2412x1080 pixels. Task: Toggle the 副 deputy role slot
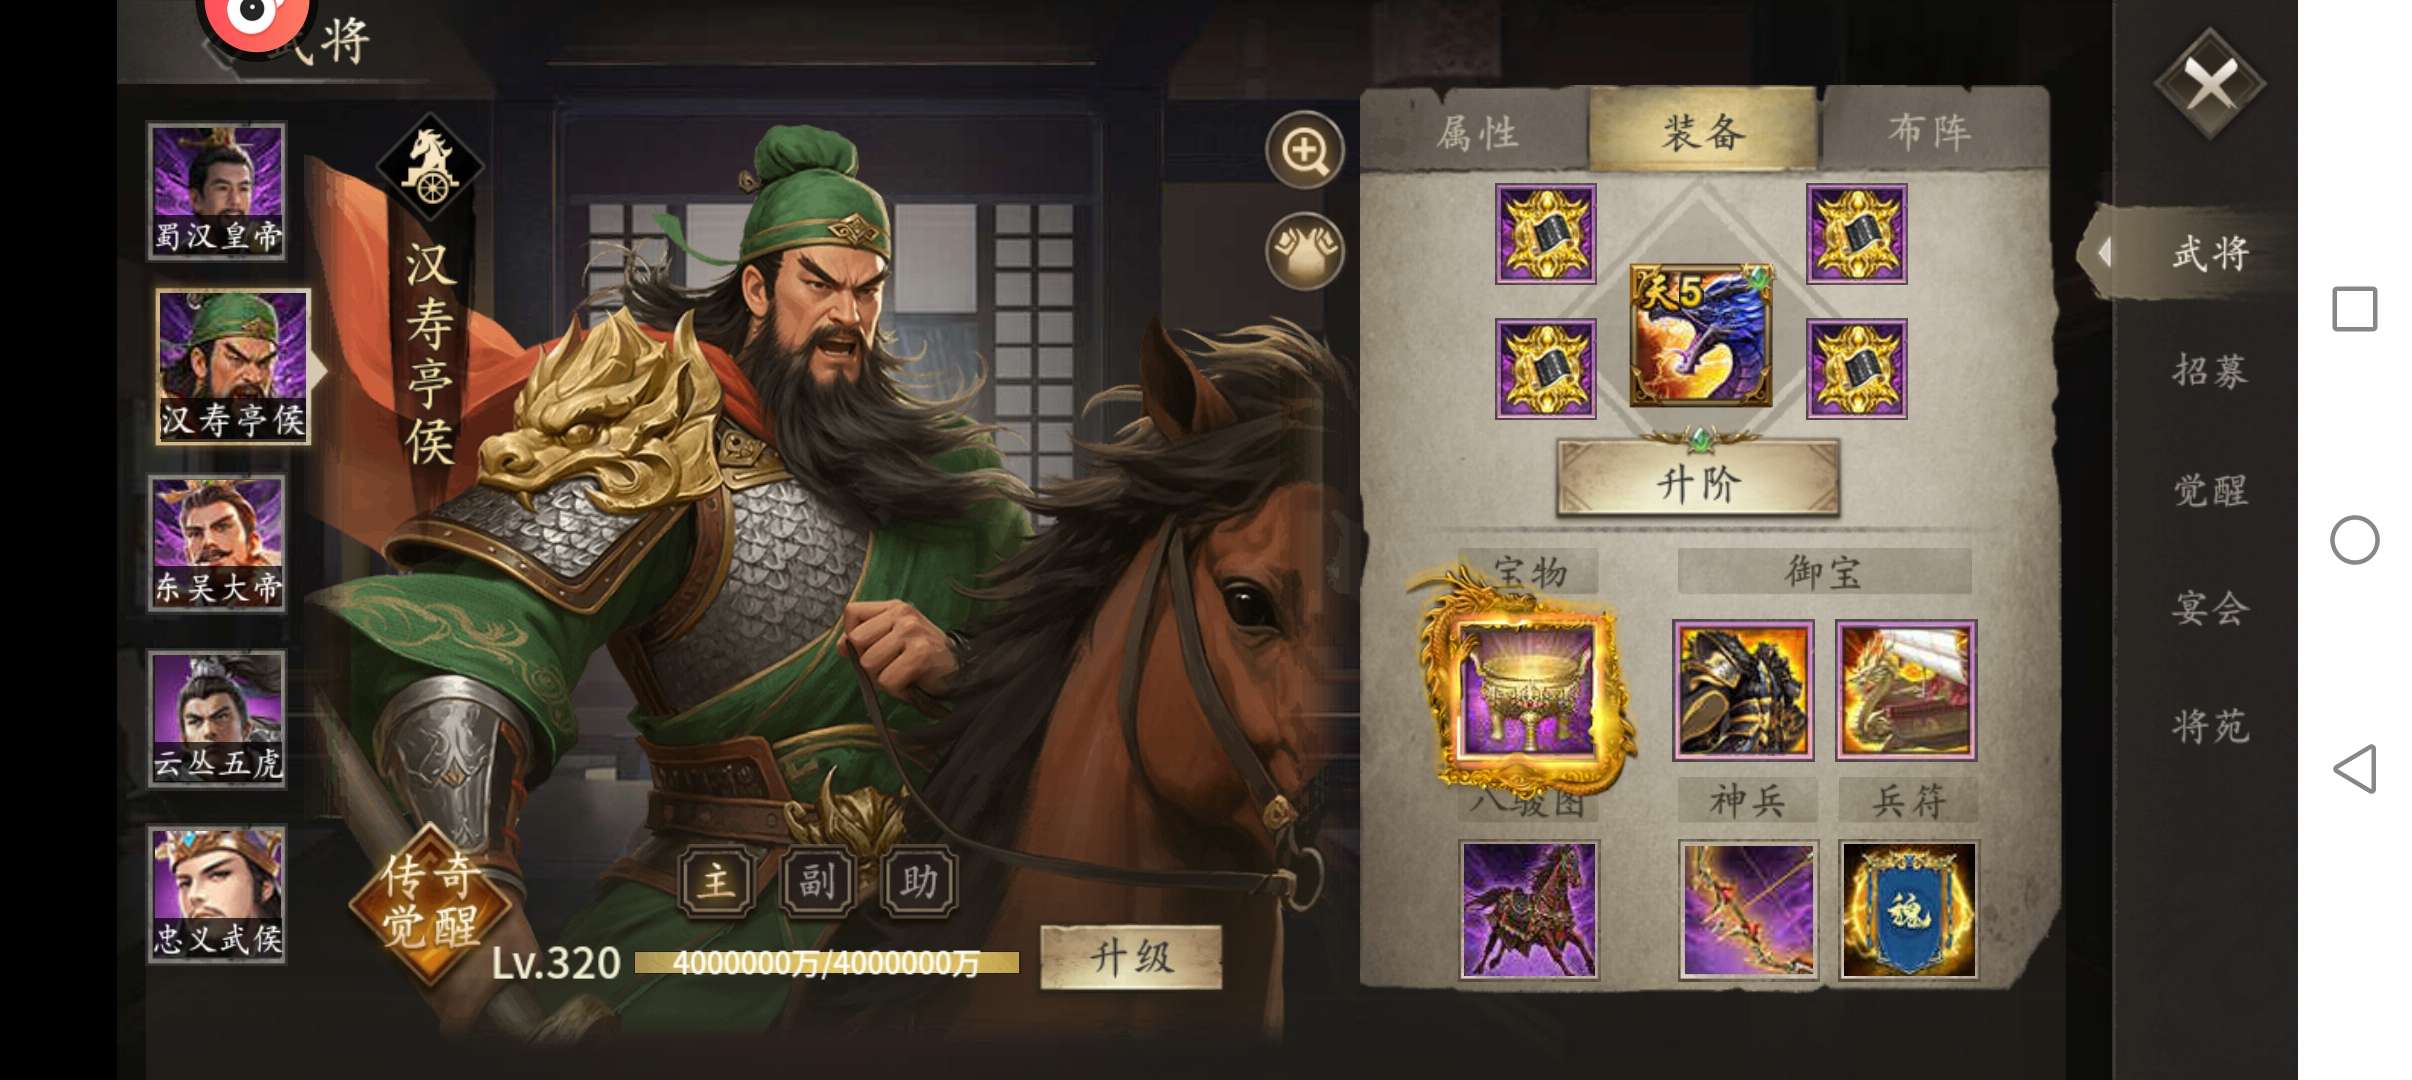pyautogui.click(x=817, y=881)
